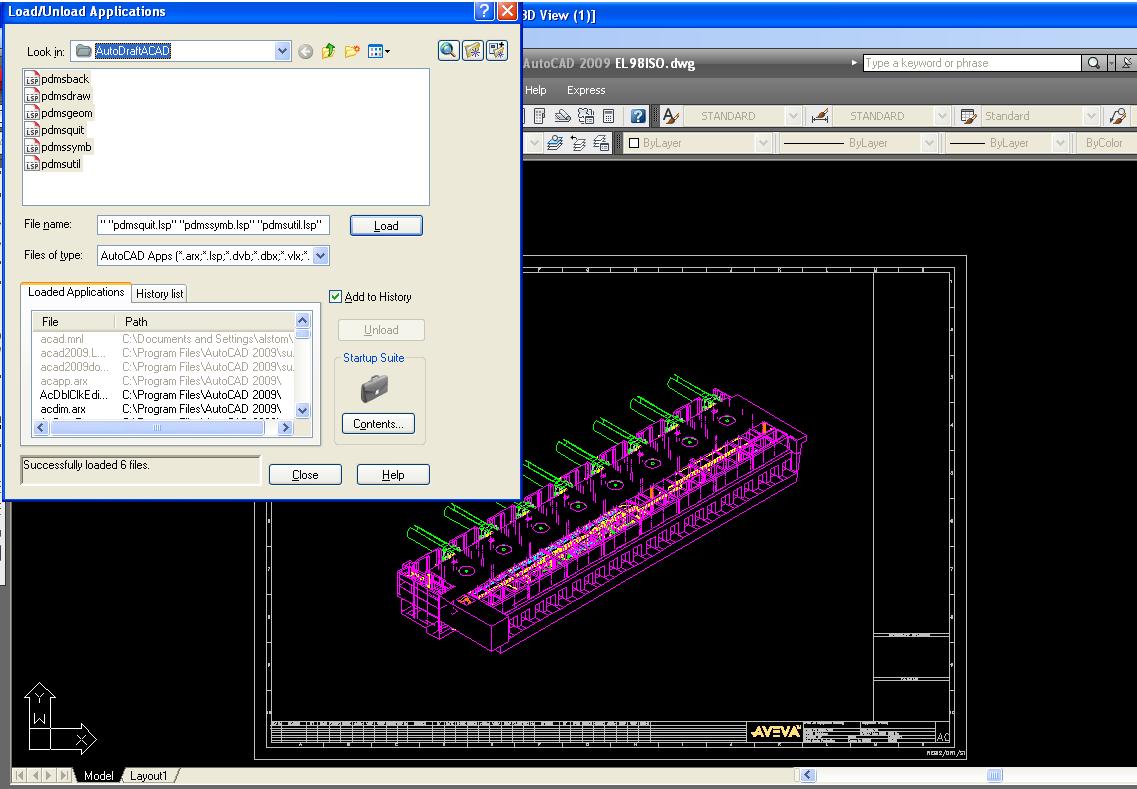1137x789 pixels.
Task: Click the InfoCenter search magnifier button
Action: 1093,63
